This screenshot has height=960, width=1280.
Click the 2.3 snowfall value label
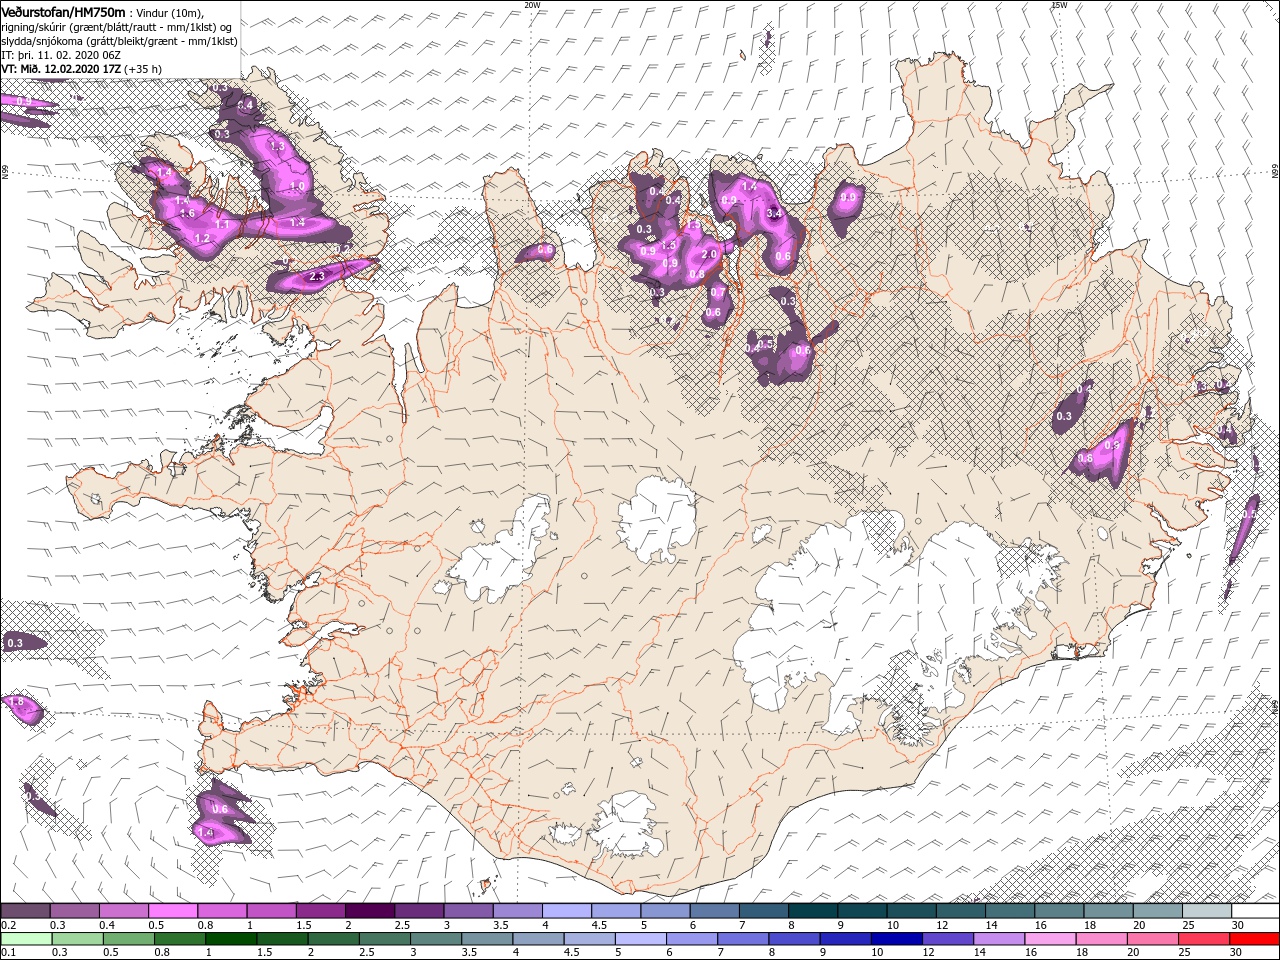[318, 276]
